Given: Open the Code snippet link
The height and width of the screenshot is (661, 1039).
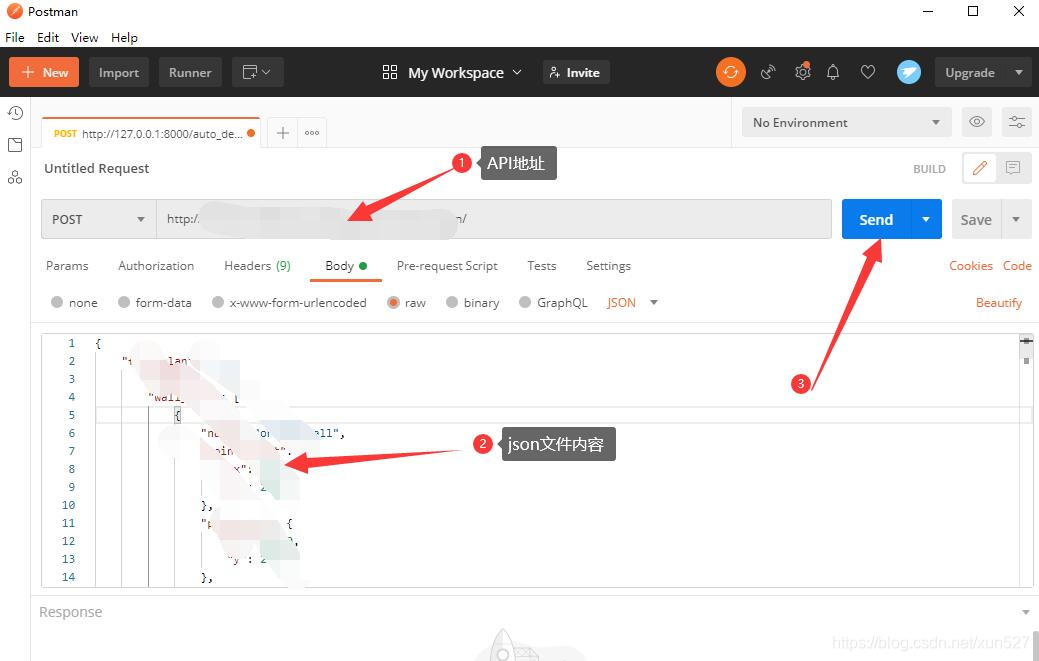Looking at the screenshot, I should tap(1017, 266).
